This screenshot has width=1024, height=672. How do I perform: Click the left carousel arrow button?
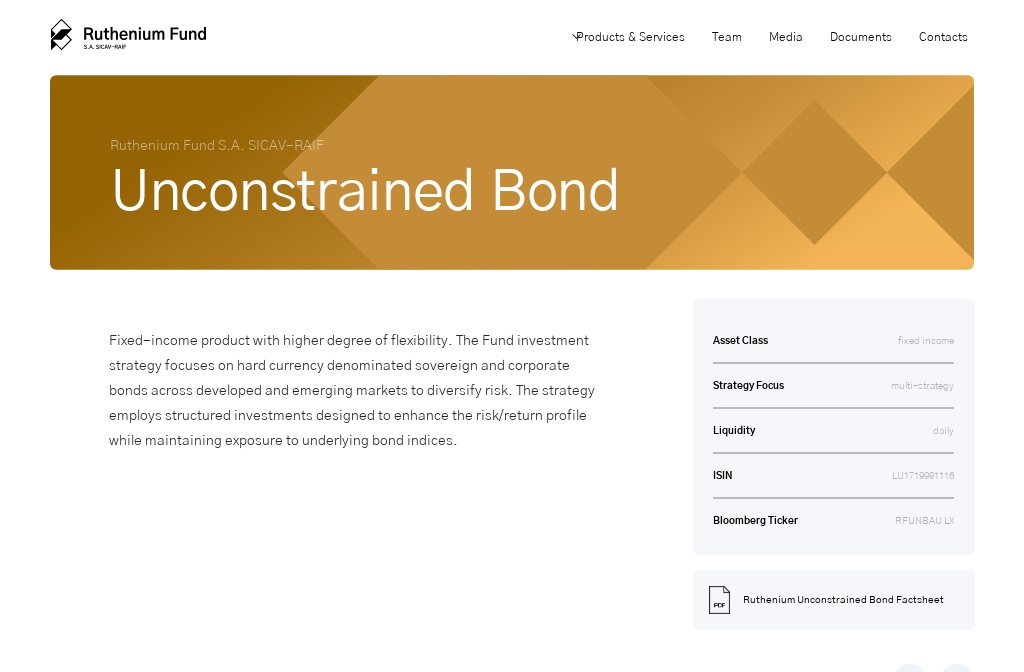click(910, 668)
